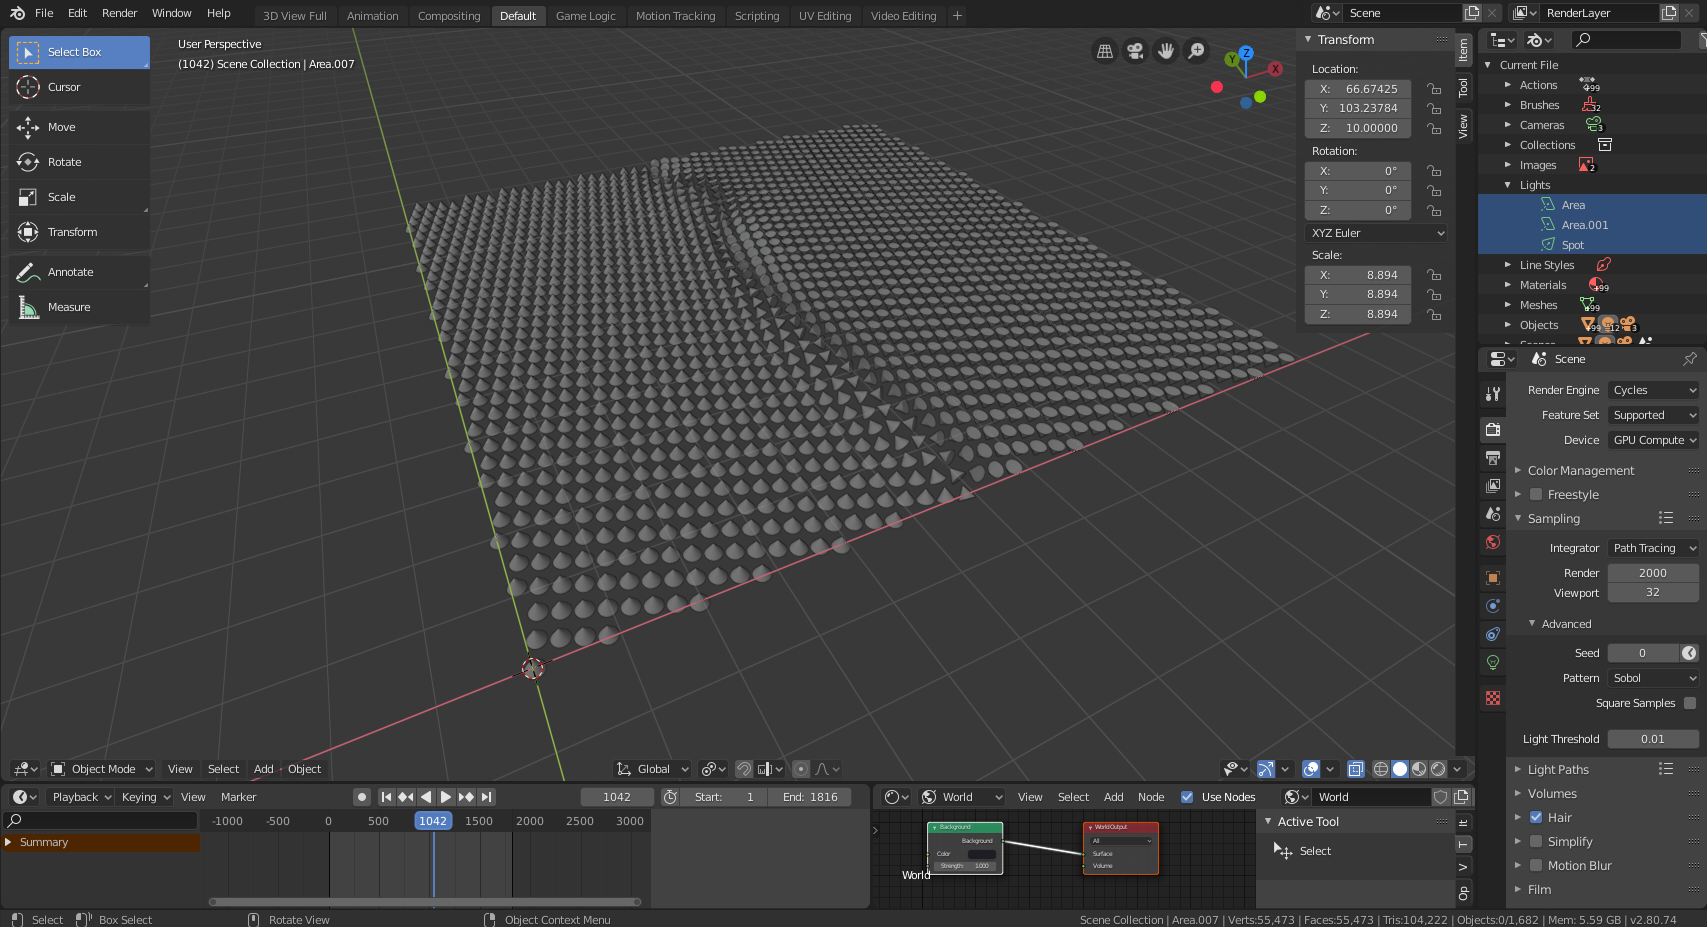Open Object Mode dropdown

coord(102,769)
